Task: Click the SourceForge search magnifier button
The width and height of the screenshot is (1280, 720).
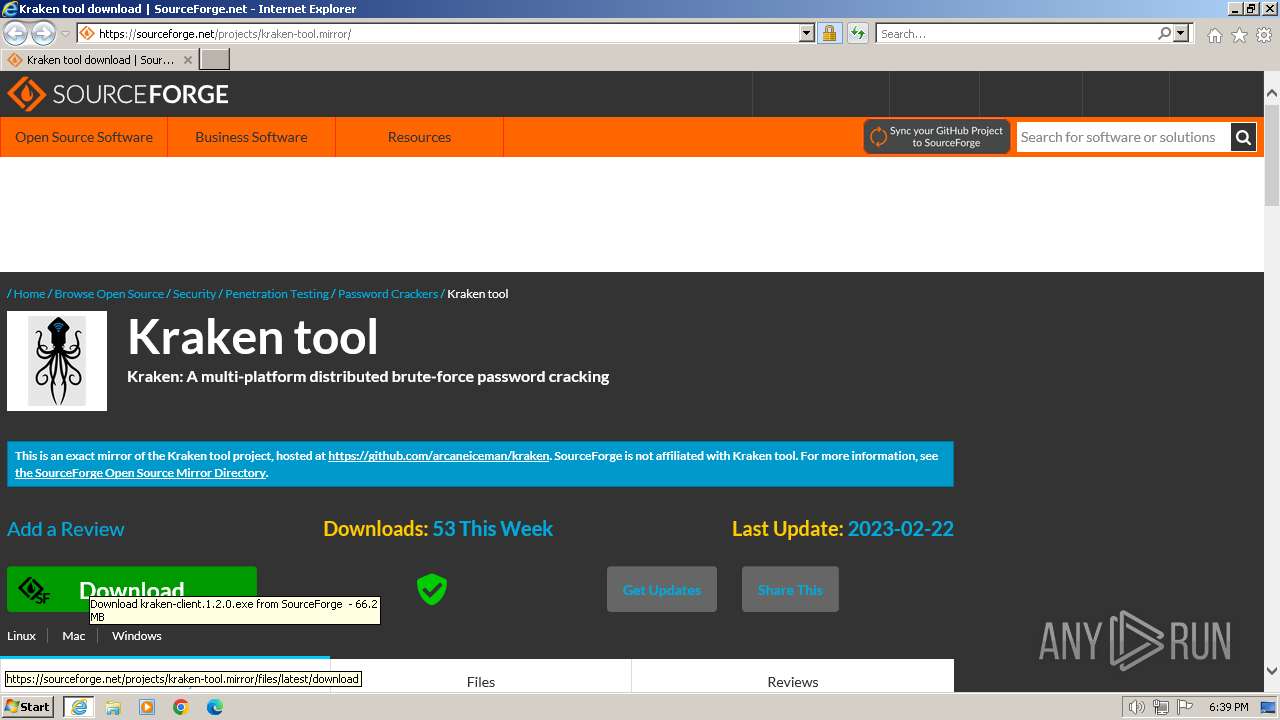Action: pyautogui.click(x=1243, y=137)
